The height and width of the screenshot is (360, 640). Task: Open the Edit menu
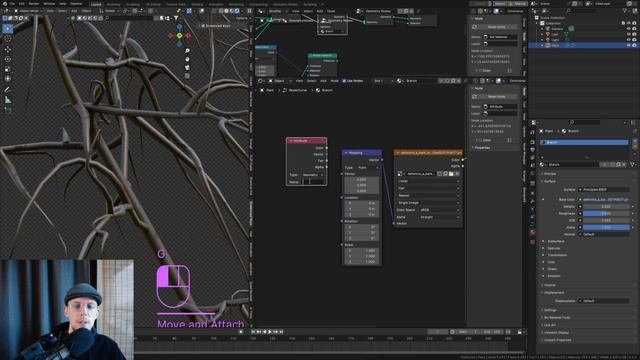(x=21, y=4)
